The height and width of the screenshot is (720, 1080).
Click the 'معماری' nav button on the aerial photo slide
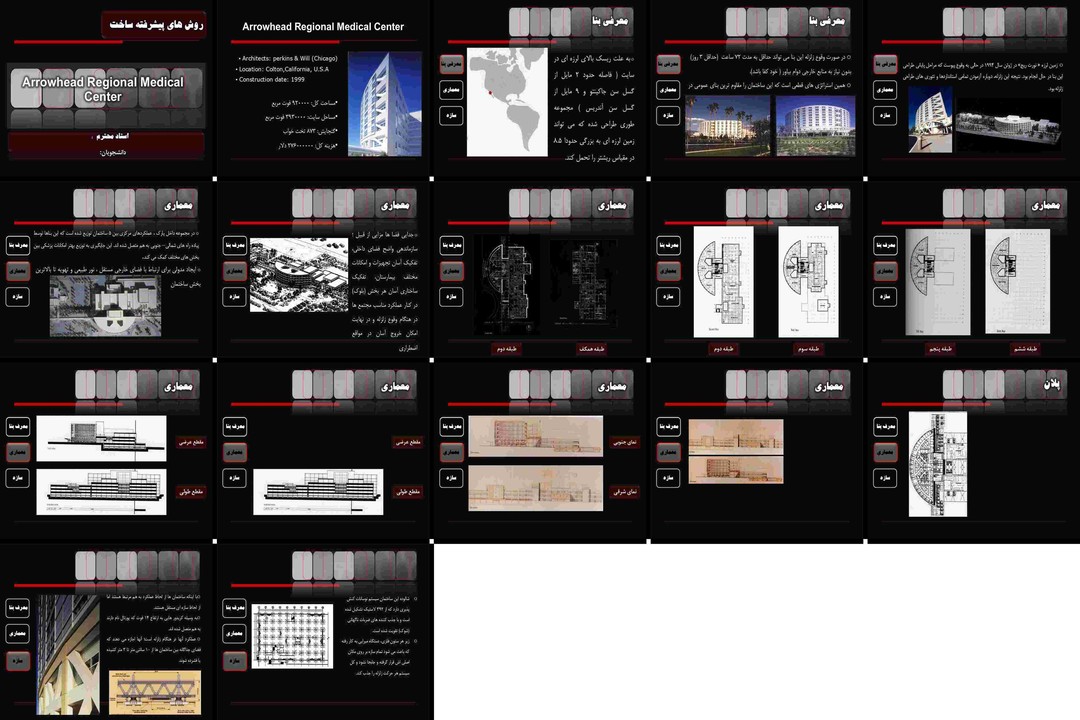(18, 271)
